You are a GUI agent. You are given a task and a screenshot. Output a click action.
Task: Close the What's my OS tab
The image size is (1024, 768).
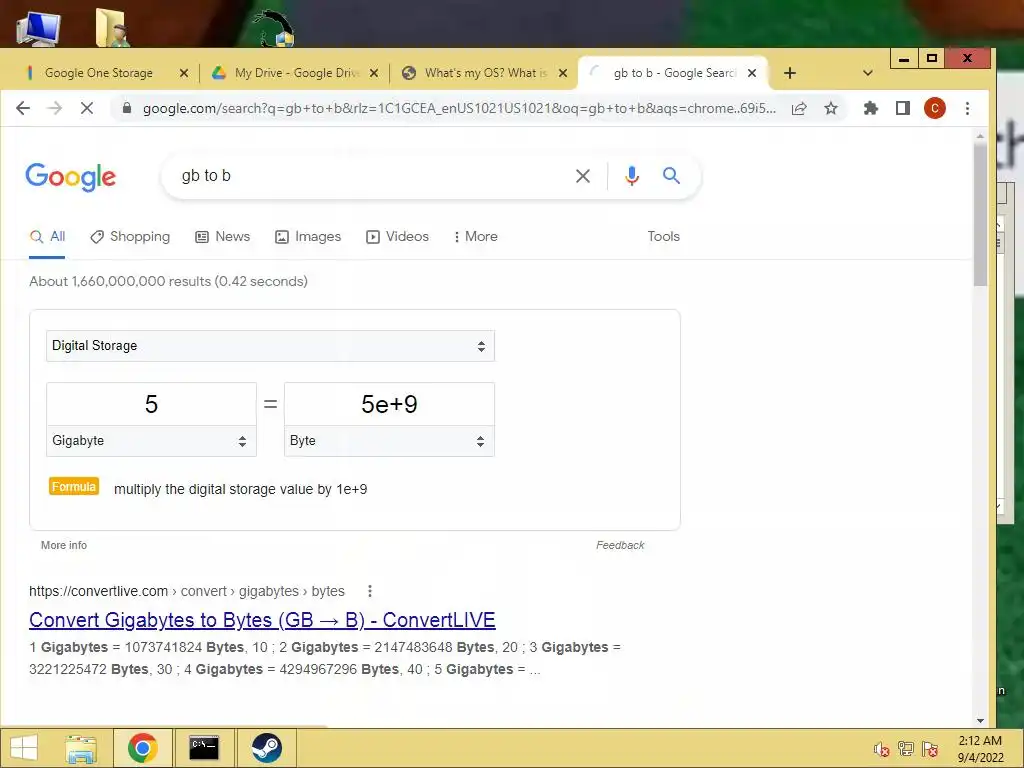(x=563, y=73)
